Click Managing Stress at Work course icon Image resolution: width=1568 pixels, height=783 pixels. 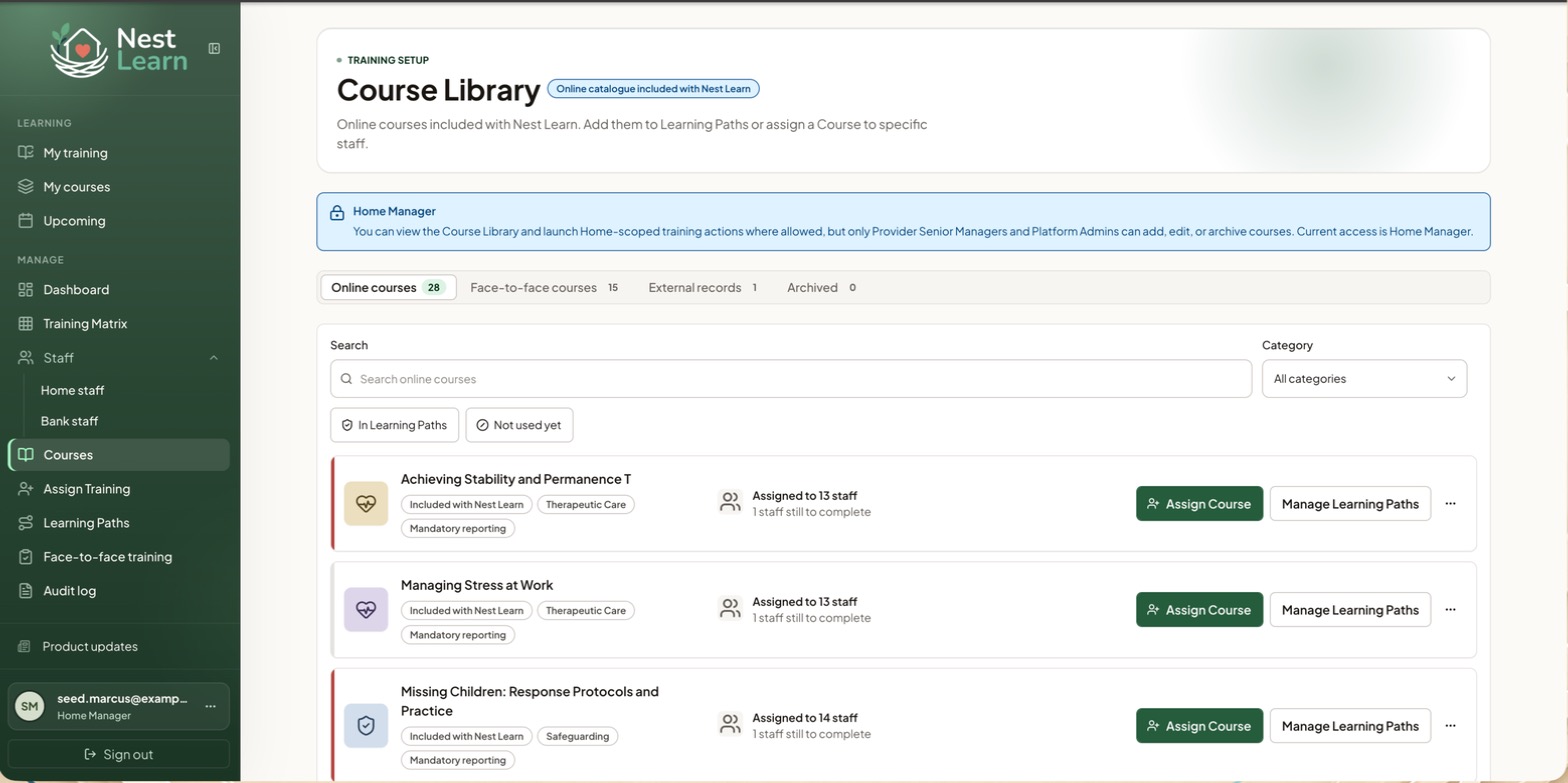coord(366,610)
